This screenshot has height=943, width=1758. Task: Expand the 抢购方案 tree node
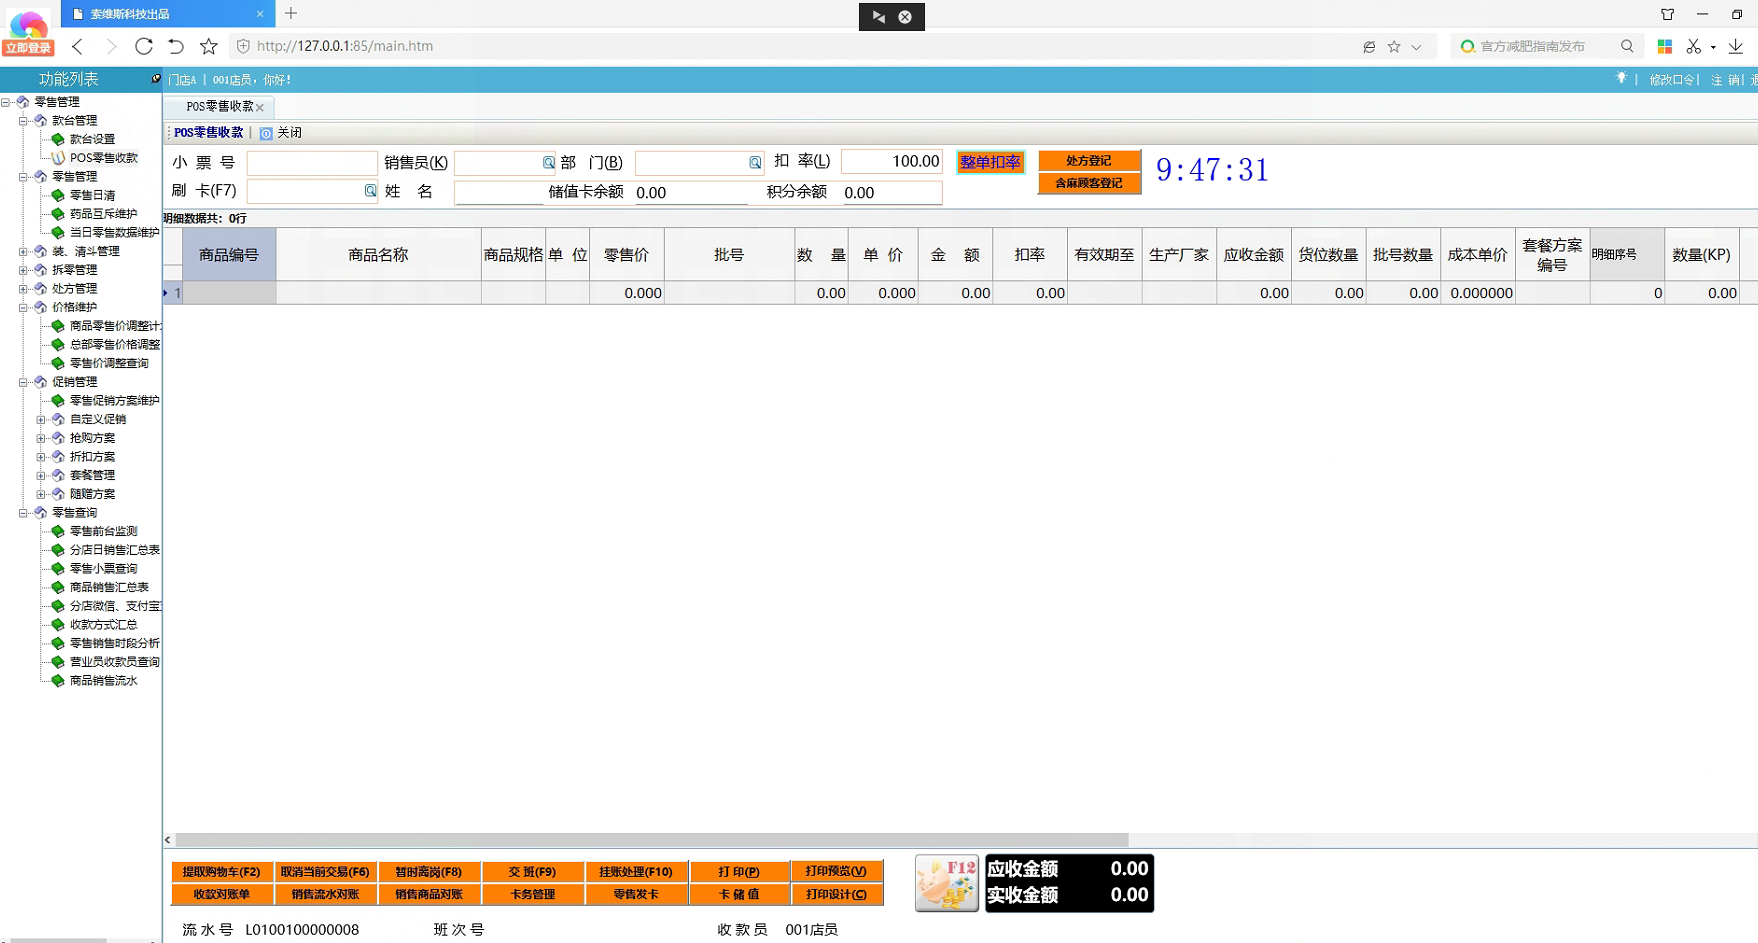point(41,438)
